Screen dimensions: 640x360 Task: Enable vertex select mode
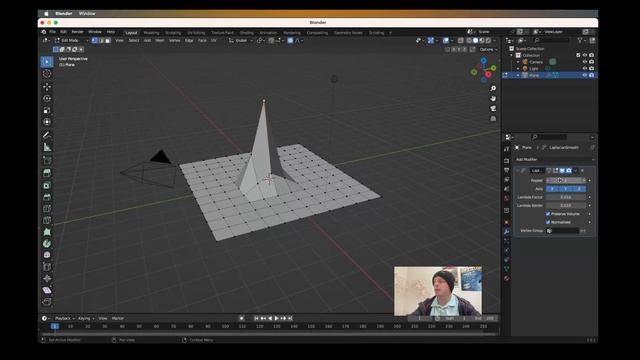(x=95, y=40)
